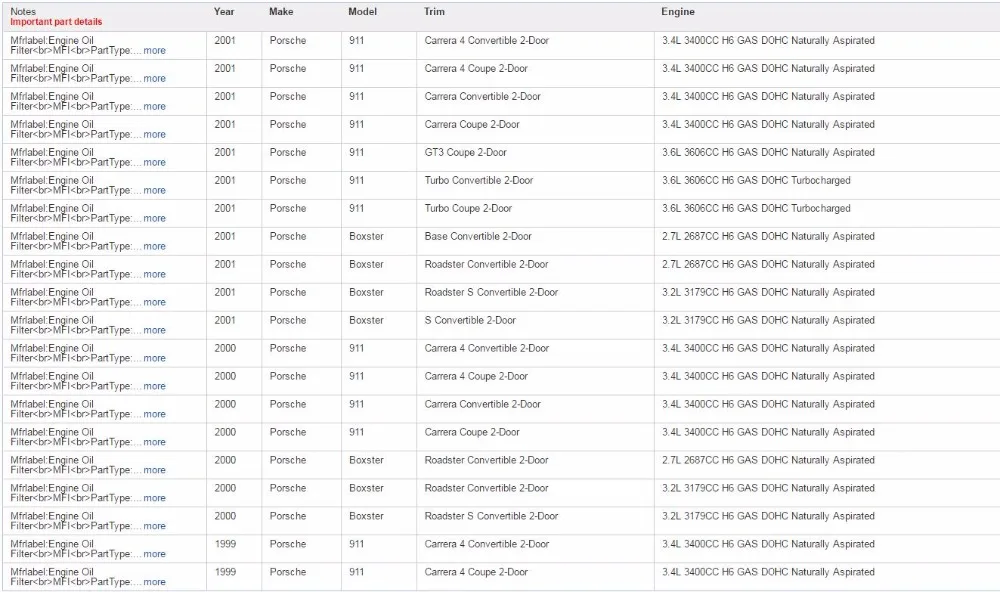Expand notes for 2001 Carrera Coupe row
Screen dimensions: 1000x592
[x=154, y=135]
